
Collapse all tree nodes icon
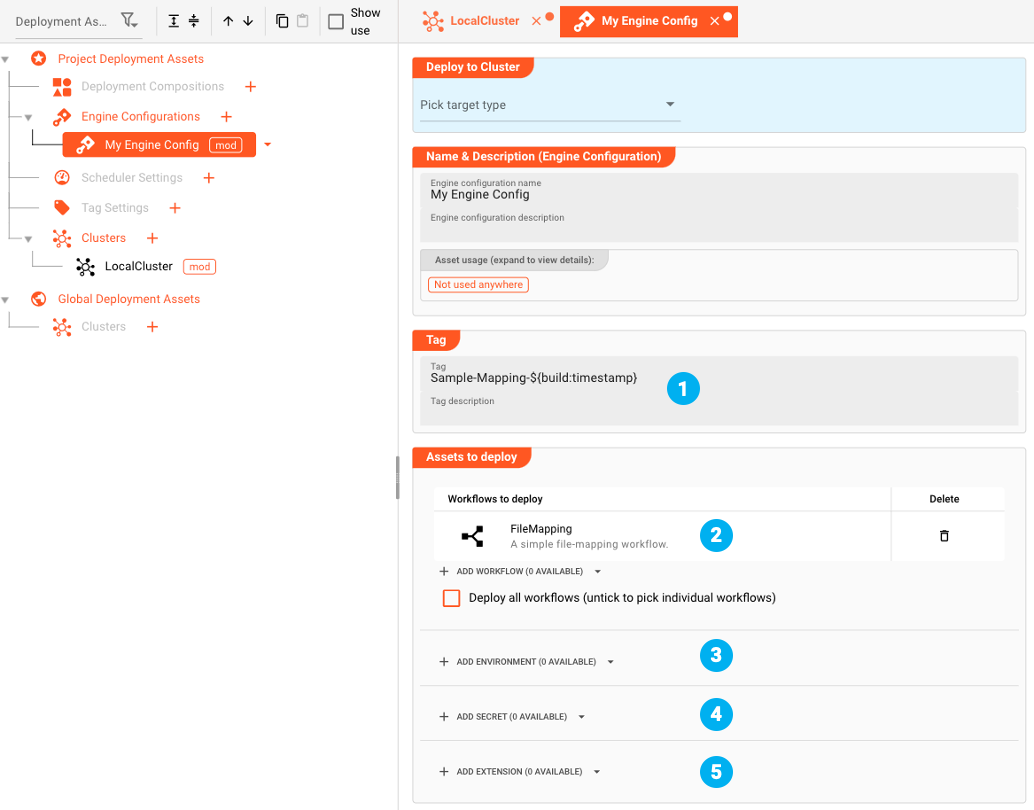click(x=194, y=21)
